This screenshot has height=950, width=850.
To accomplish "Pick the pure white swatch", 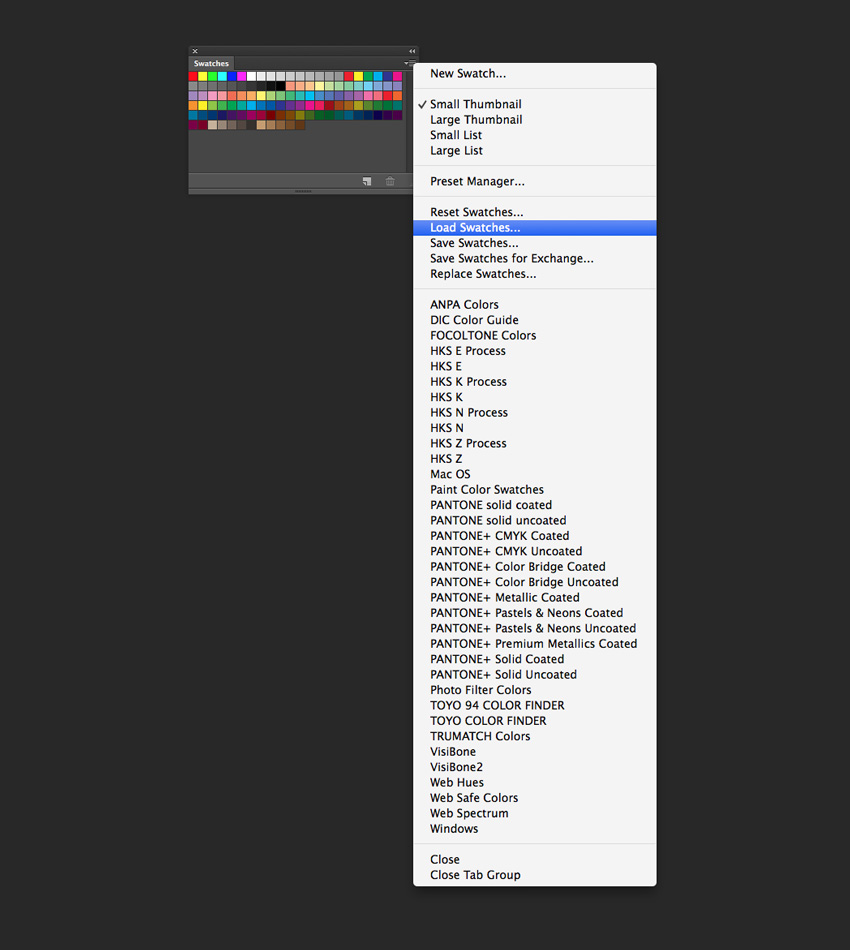I will point(251,76).
